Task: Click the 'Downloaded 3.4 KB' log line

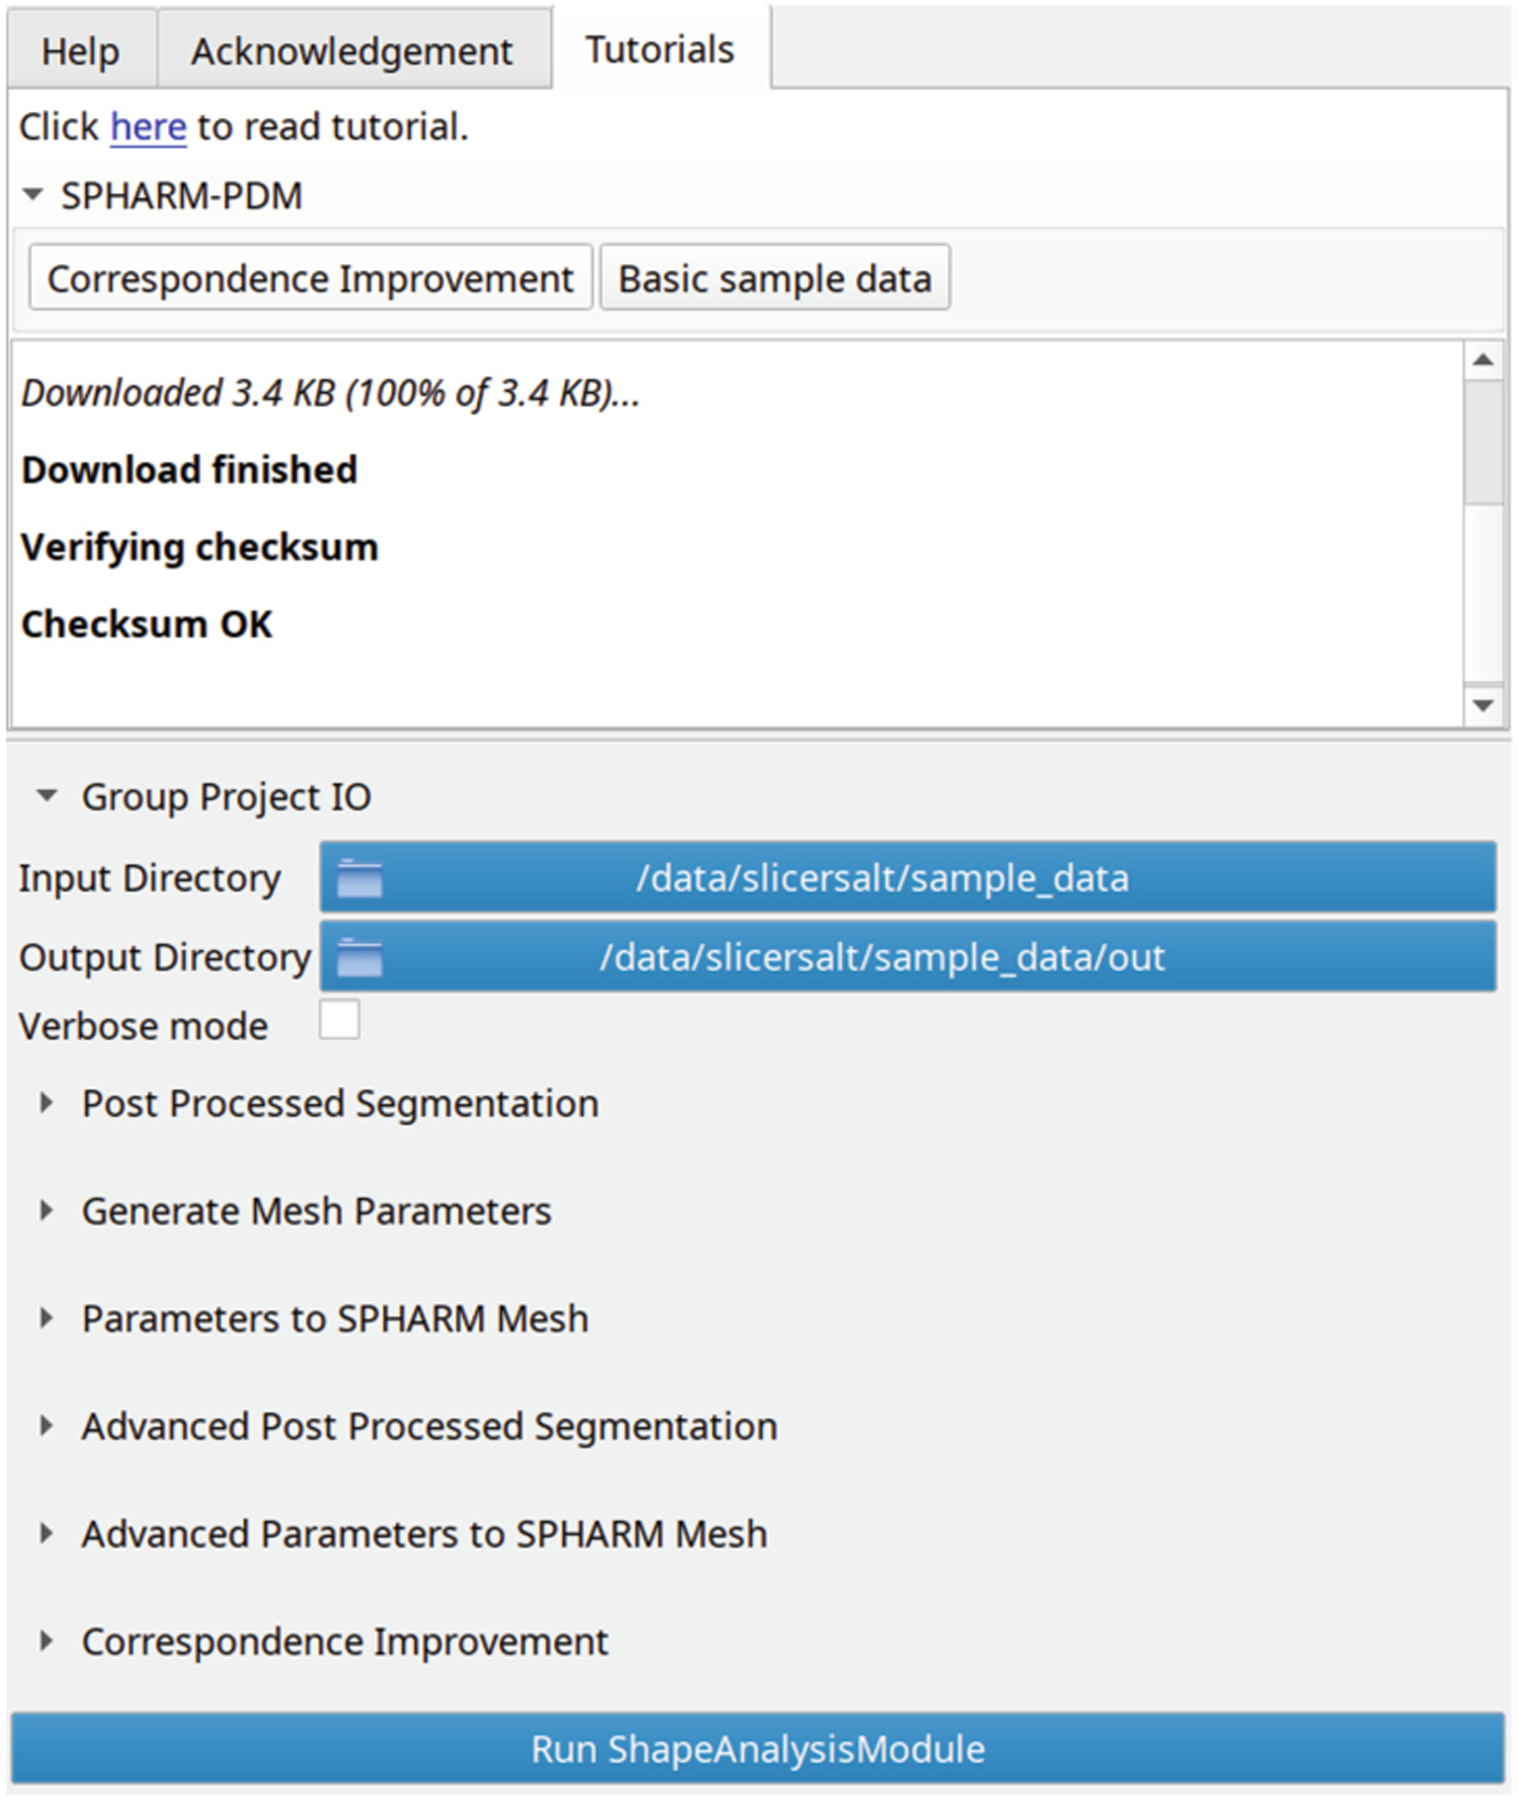Action: (330, 393)
